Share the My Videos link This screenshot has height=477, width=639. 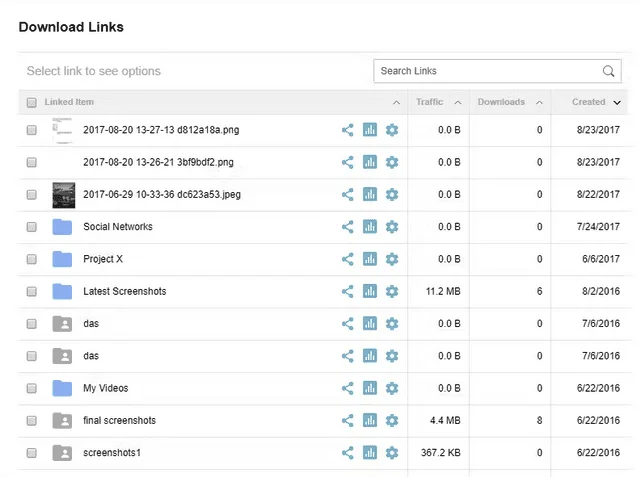pyautogui.click(x=348, y=388)
